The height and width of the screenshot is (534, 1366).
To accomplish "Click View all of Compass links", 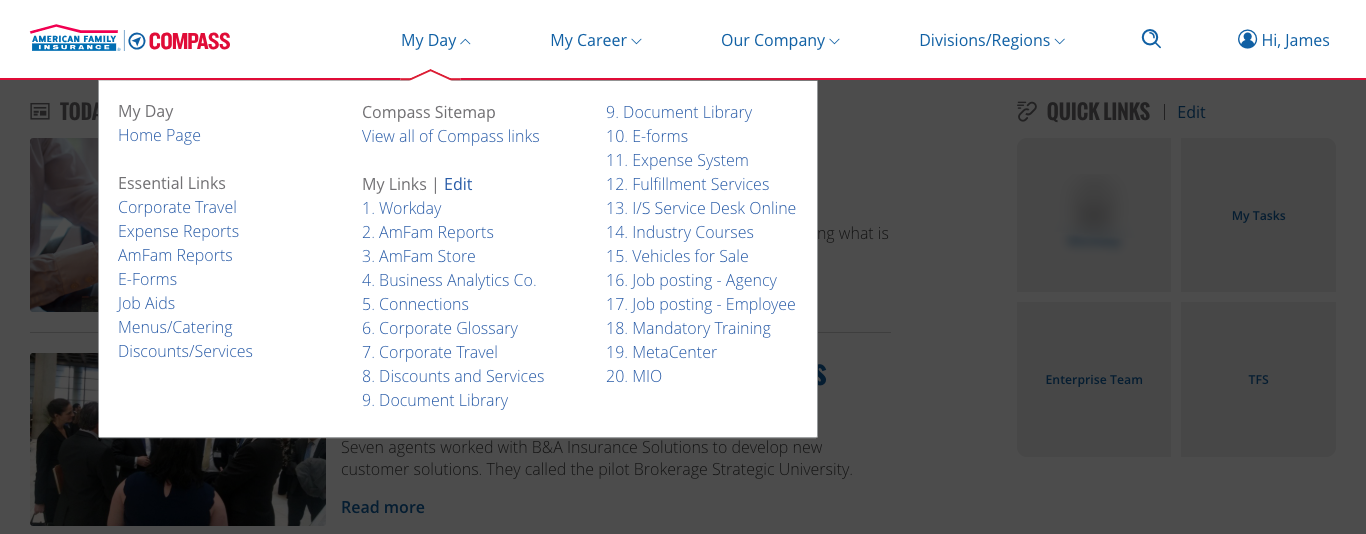I will (x=450, y=136).
